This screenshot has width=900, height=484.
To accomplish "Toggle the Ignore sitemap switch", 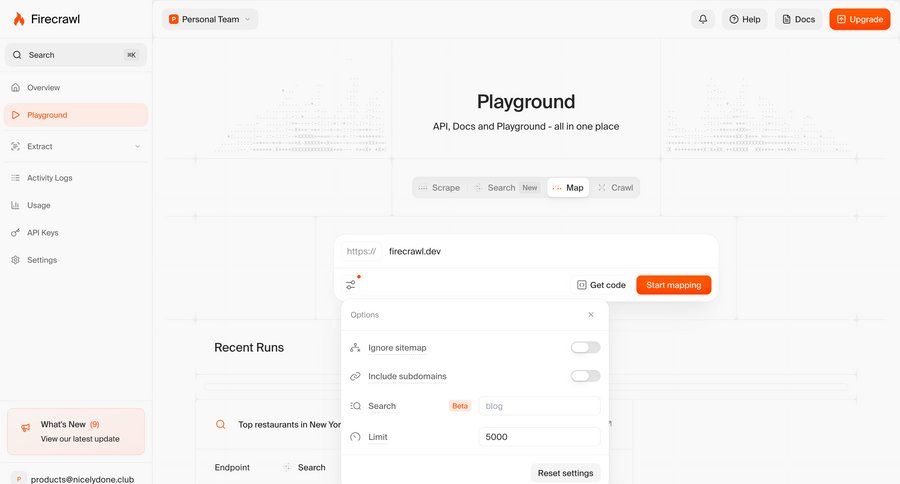I will [x=585, y=347].
